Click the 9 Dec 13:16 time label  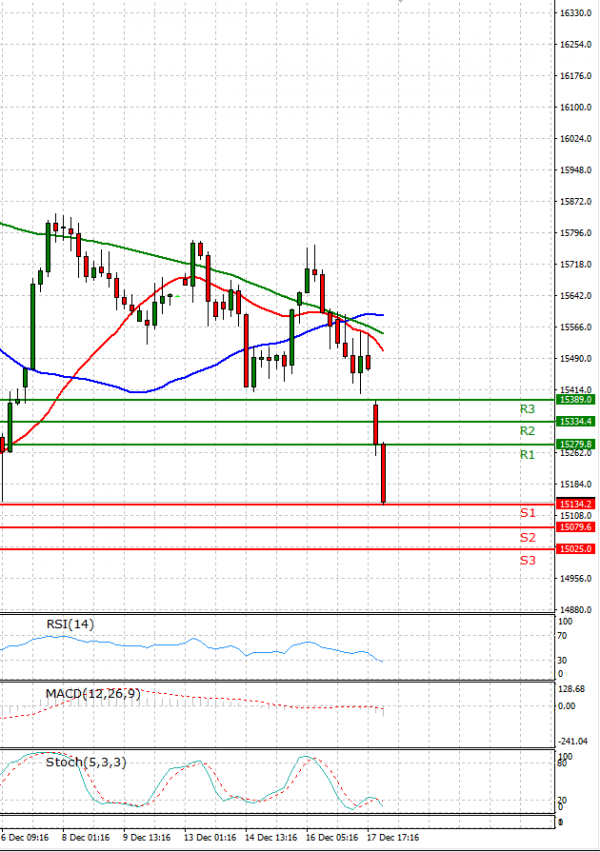147,837
